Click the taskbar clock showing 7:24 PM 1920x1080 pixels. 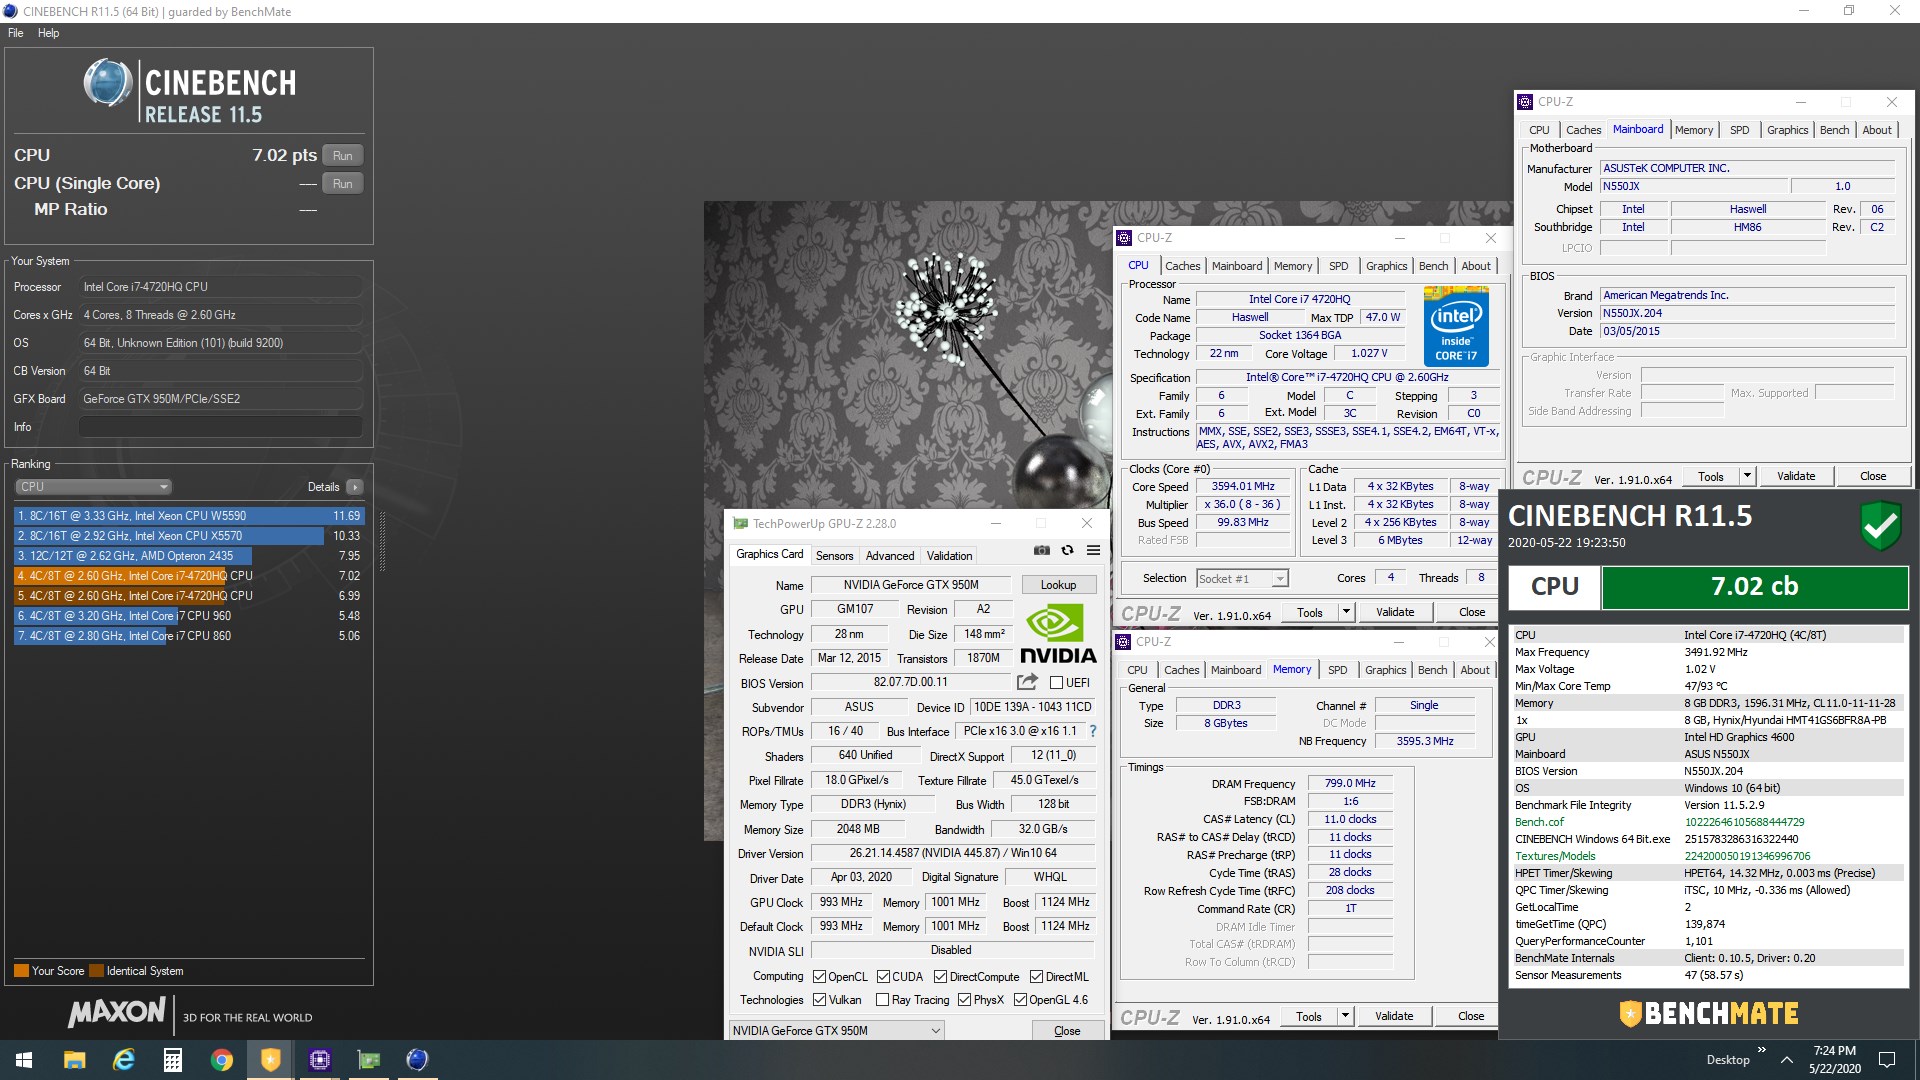[1834, 1060]
